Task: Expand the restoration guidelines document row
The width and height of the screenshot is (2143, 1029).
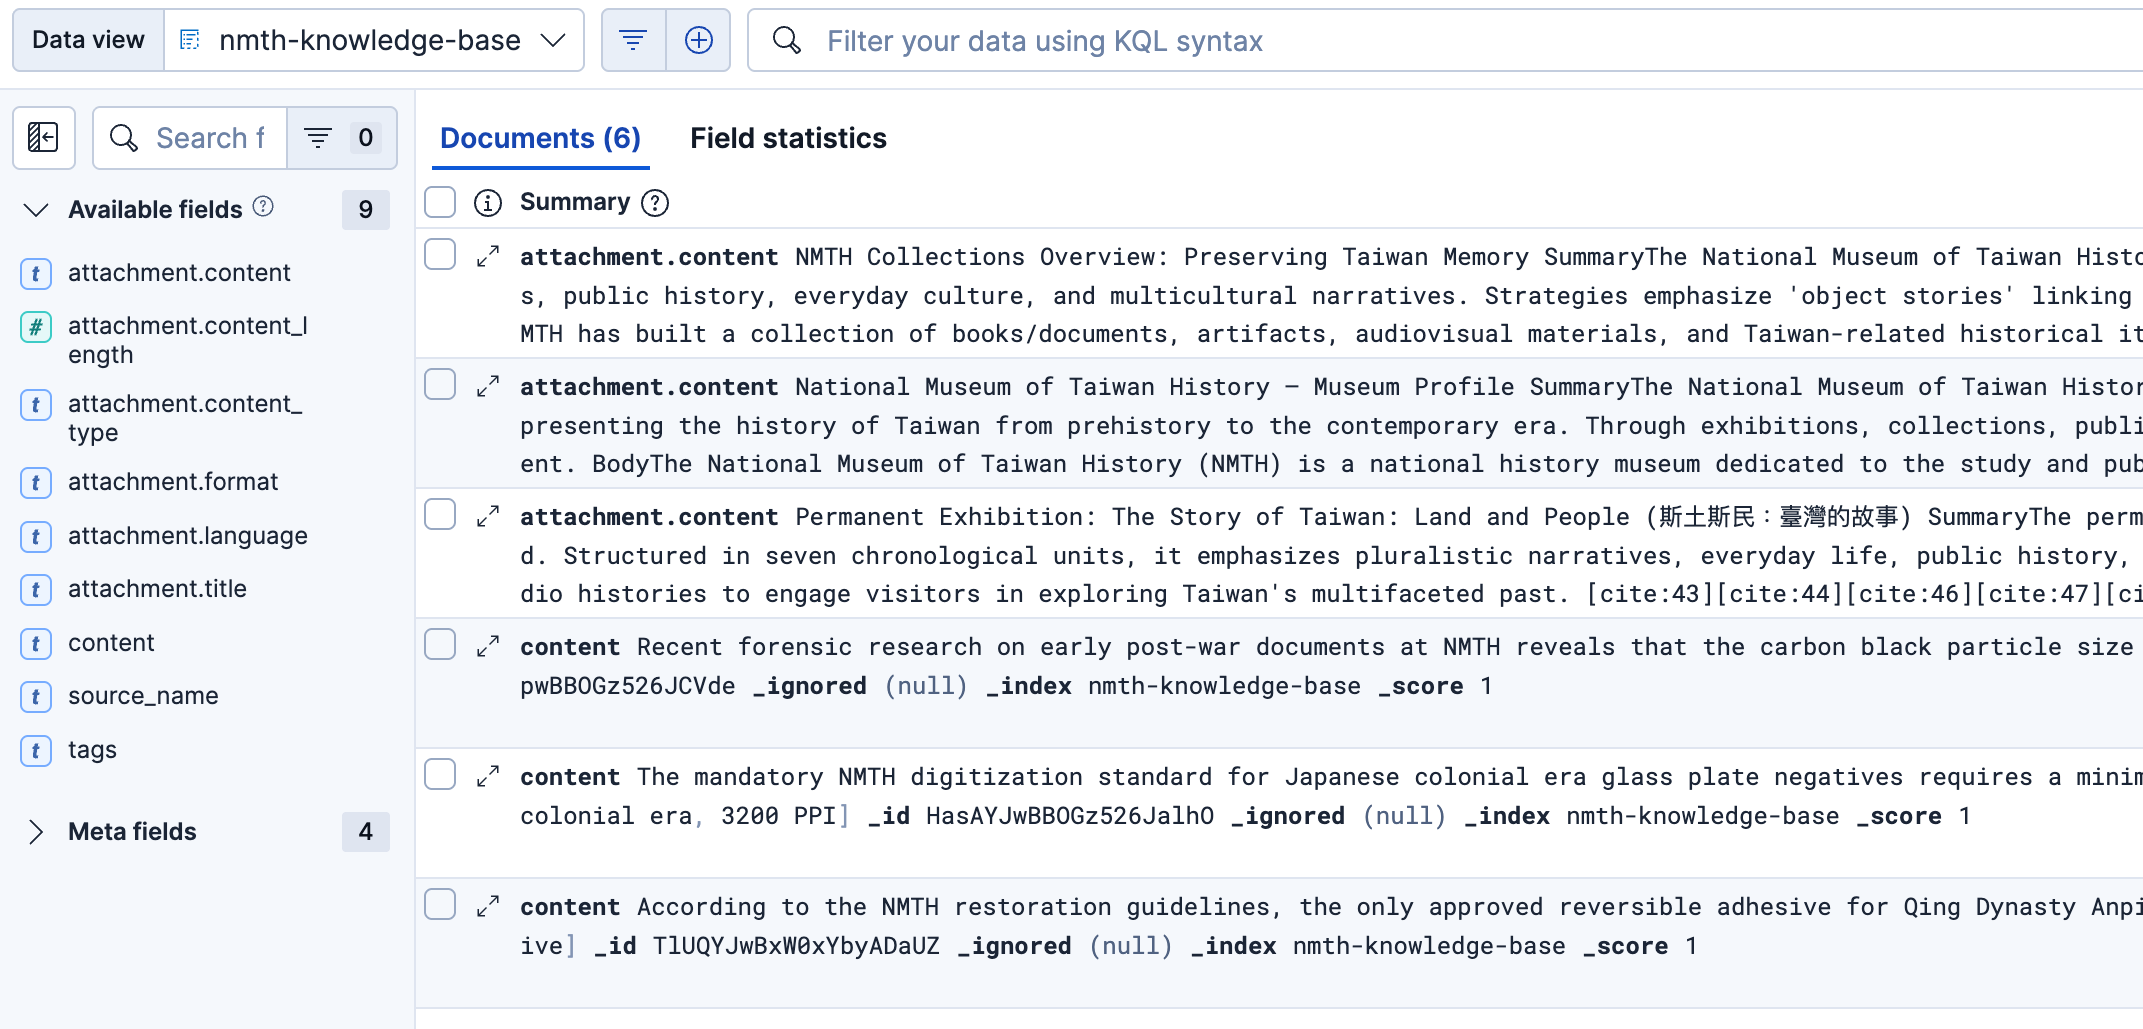Action: (488, 907)
